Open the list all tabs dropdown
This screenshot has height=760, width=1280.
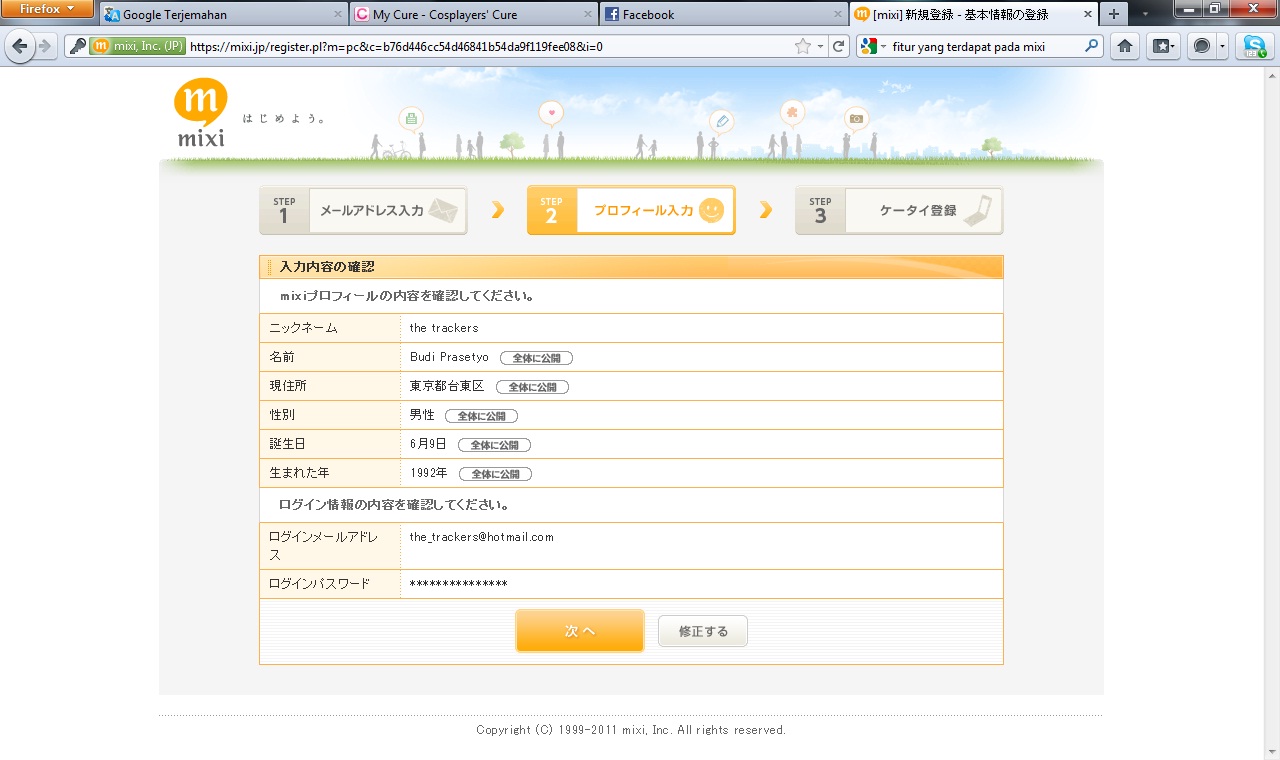pos(1145,15)
